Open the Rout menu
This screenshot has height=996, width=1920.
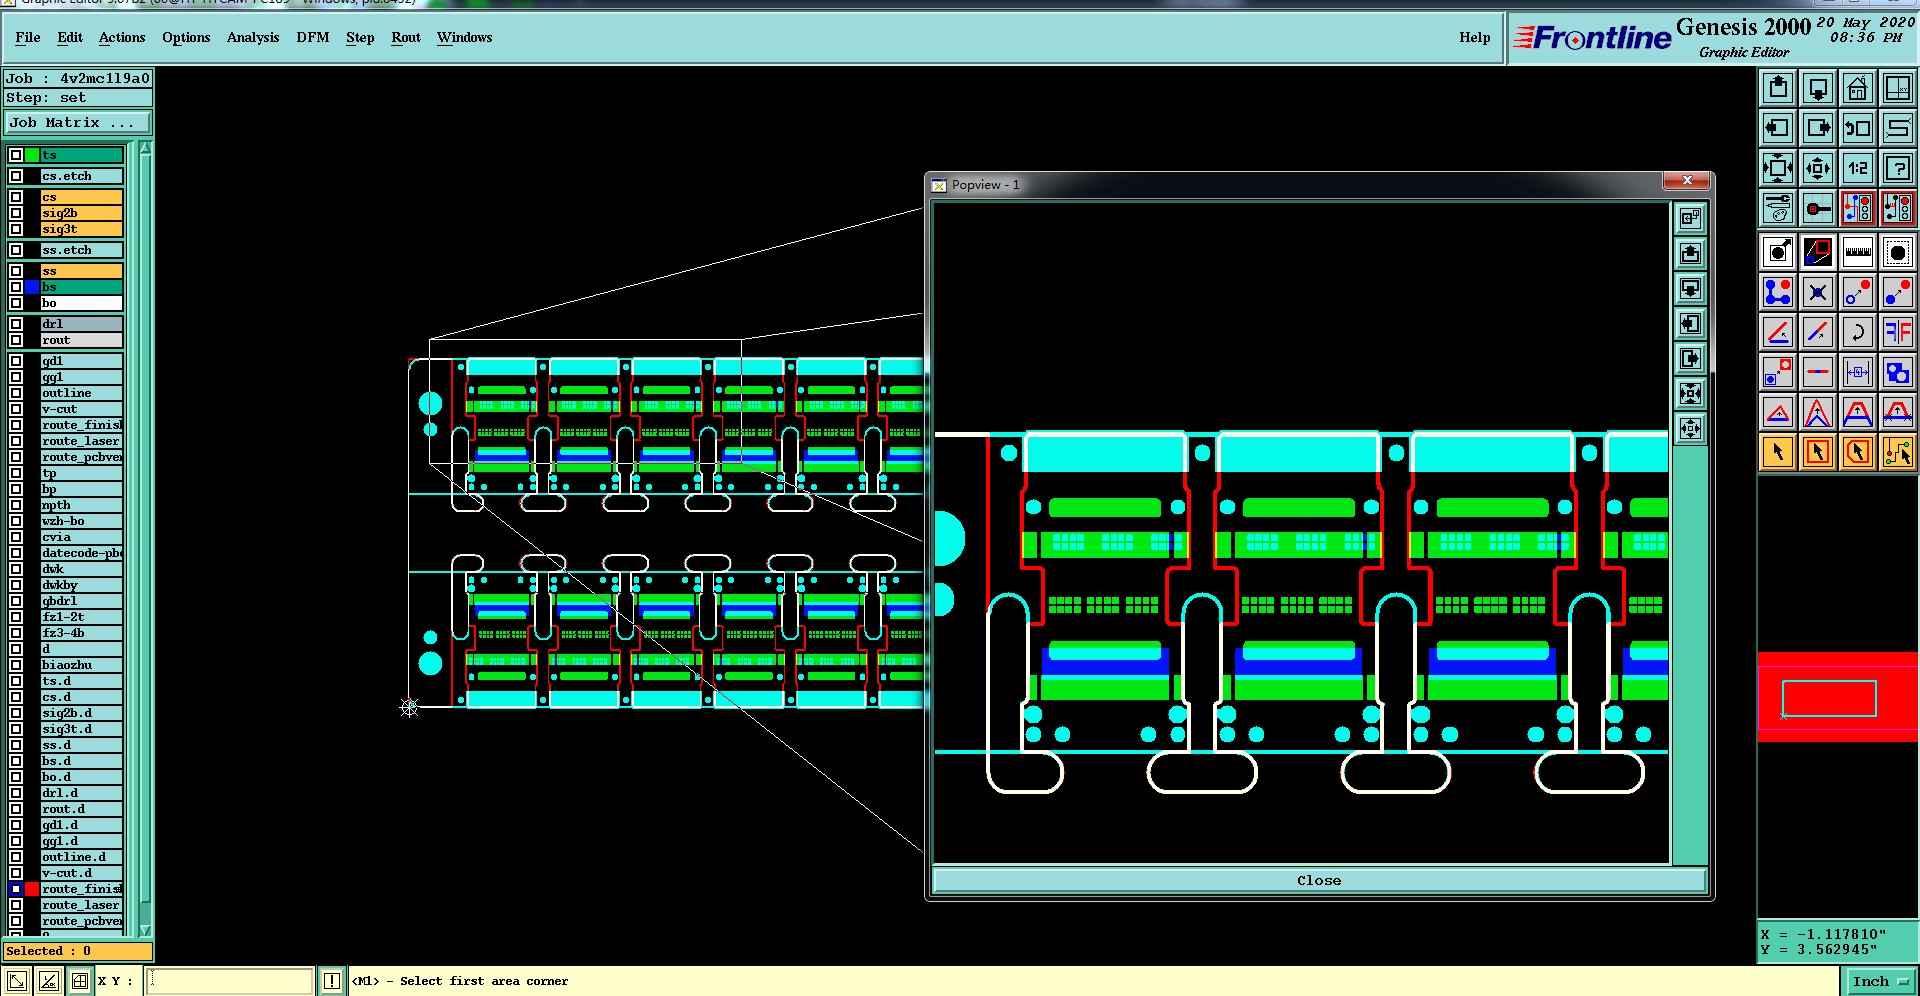(406, 37)
